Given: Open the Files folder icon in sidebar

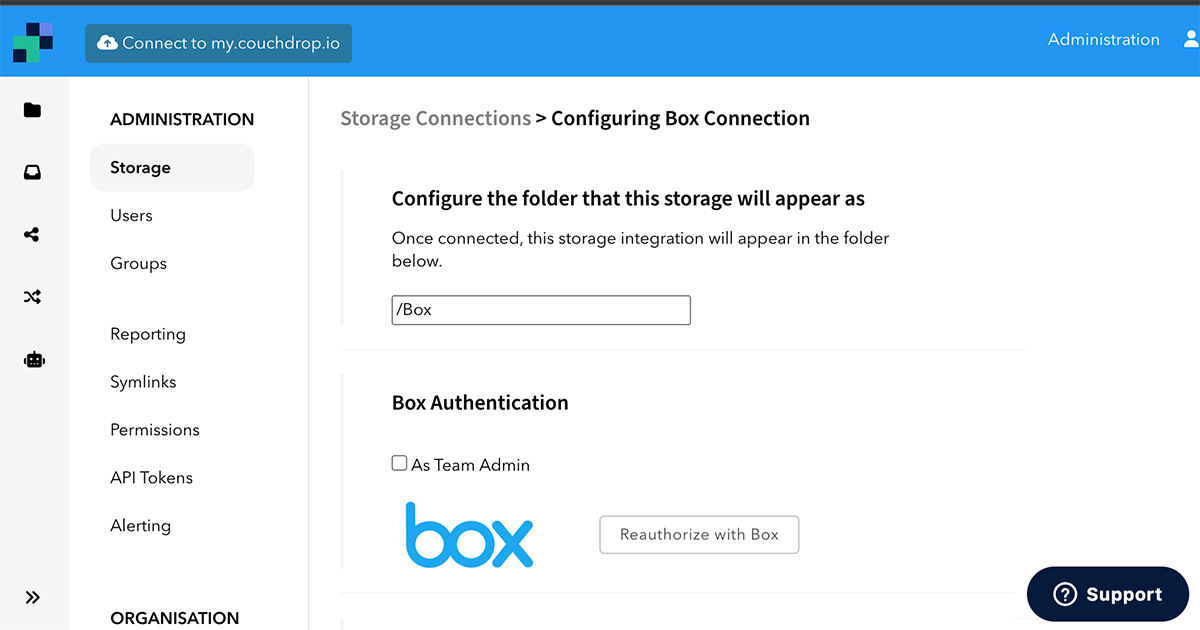Looking at the screenshot, I should [33, 110].
